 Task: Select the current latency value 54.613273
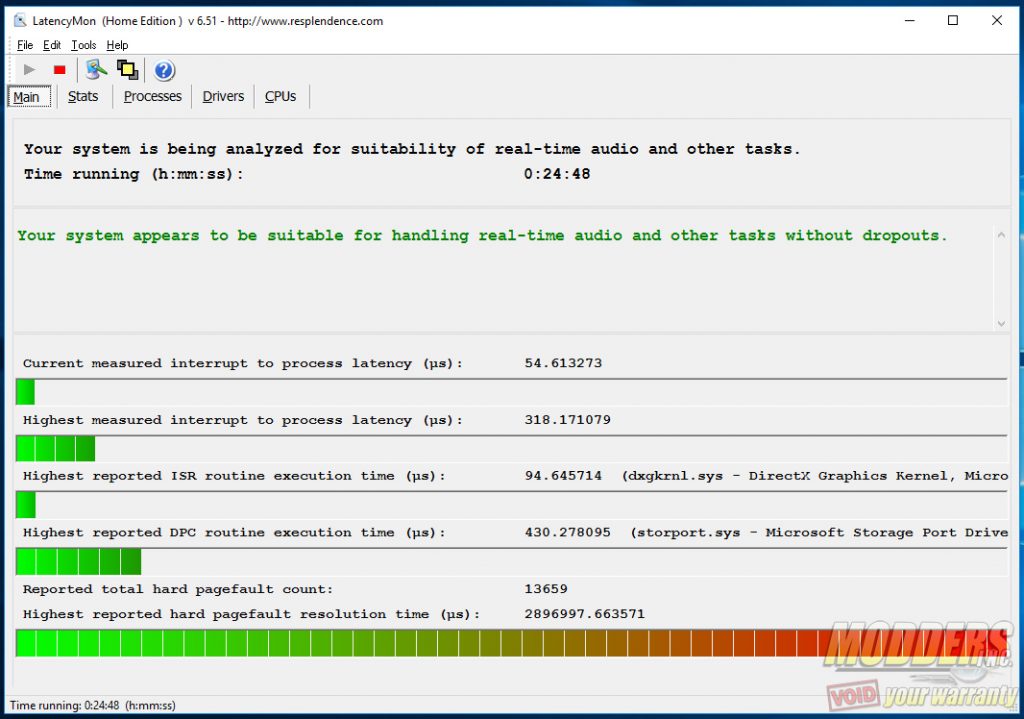[x=564, y=363]
